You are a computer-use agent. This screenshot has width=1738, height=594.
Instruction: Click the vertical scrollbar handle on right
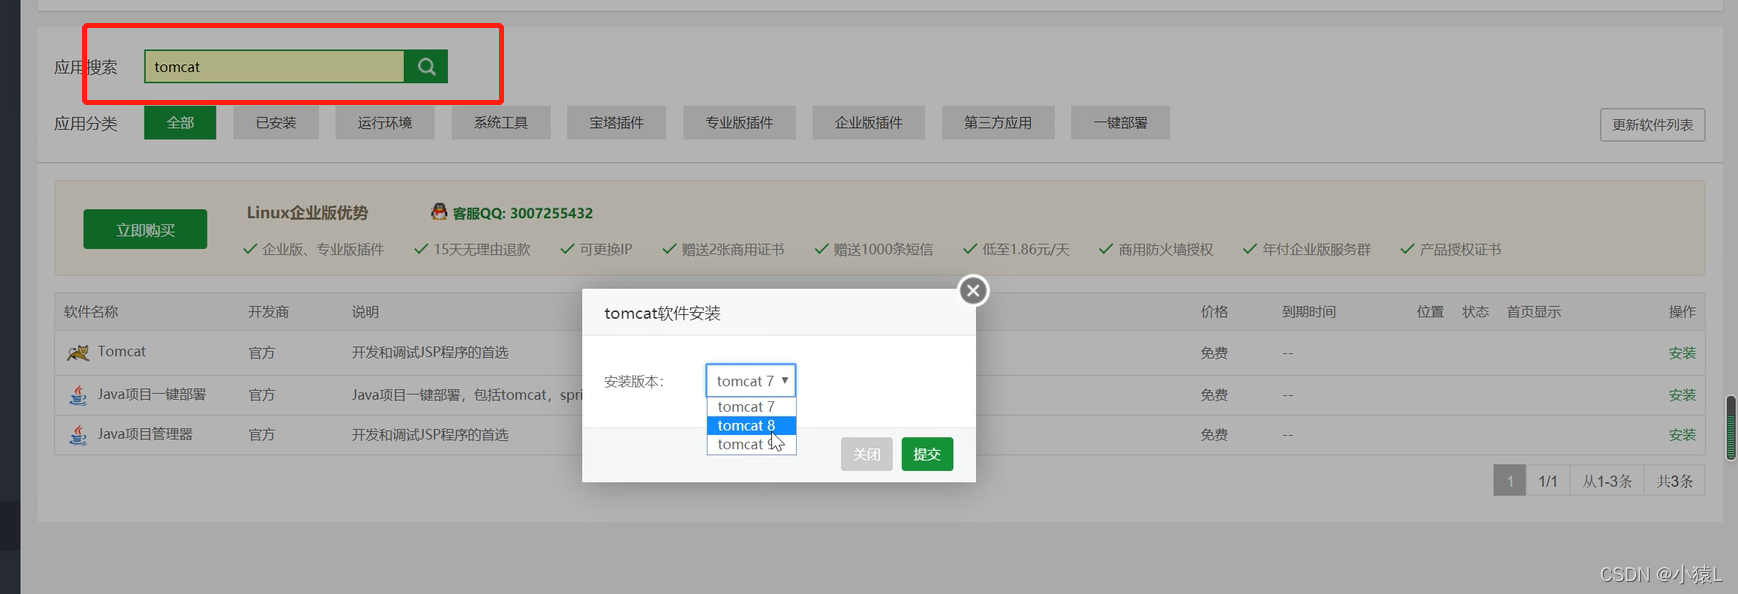pos(1731,428)
